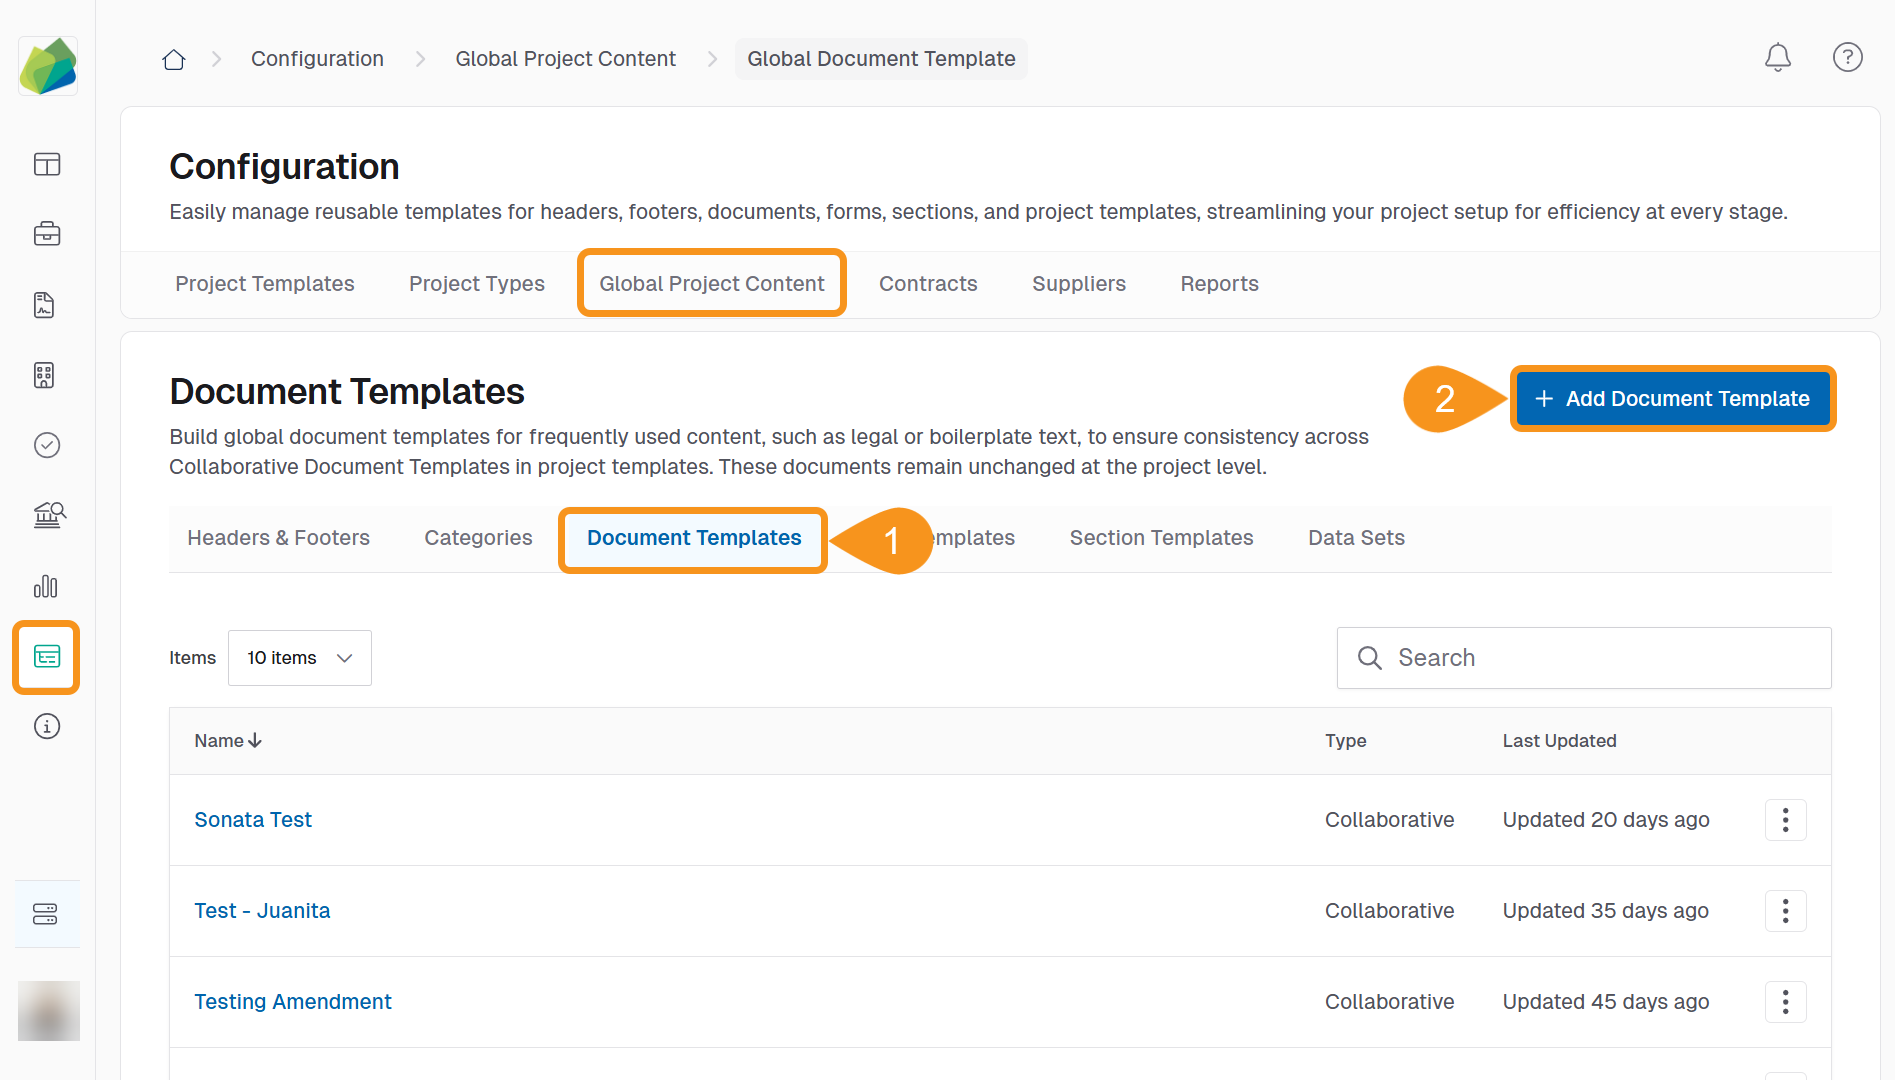Open the info circle icon in sidebar

[x=47, y=726]
